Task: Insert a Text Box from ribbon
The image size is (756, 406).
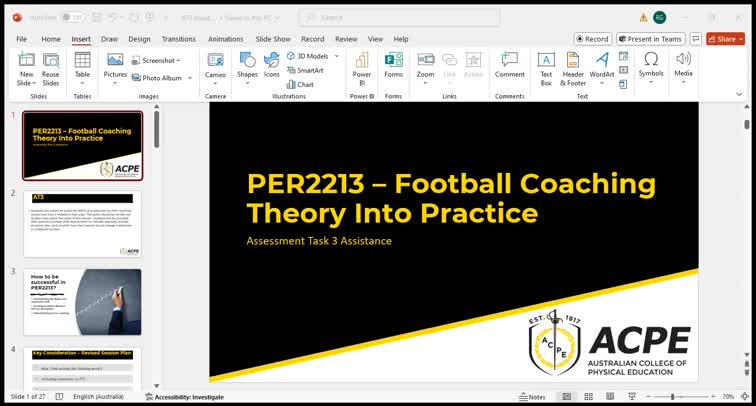Action: coord(546,66)
